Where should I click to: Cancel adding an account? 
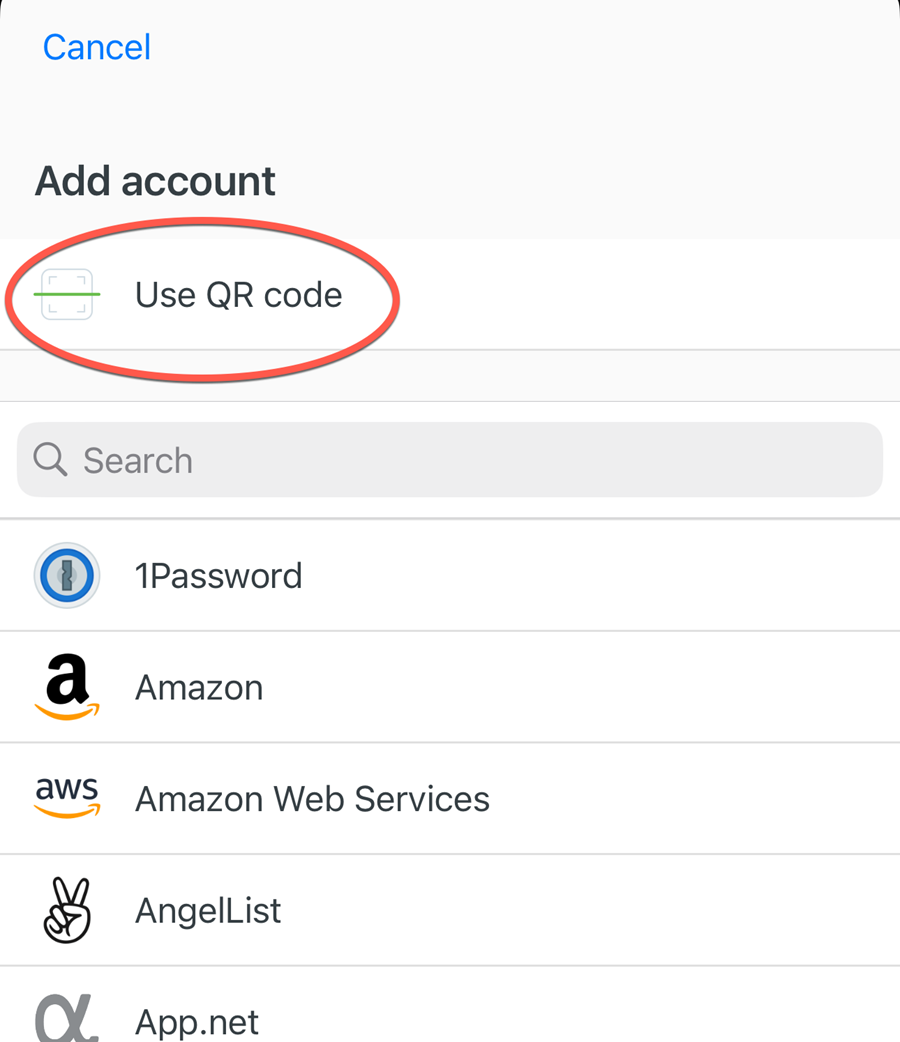pos(97,47)
